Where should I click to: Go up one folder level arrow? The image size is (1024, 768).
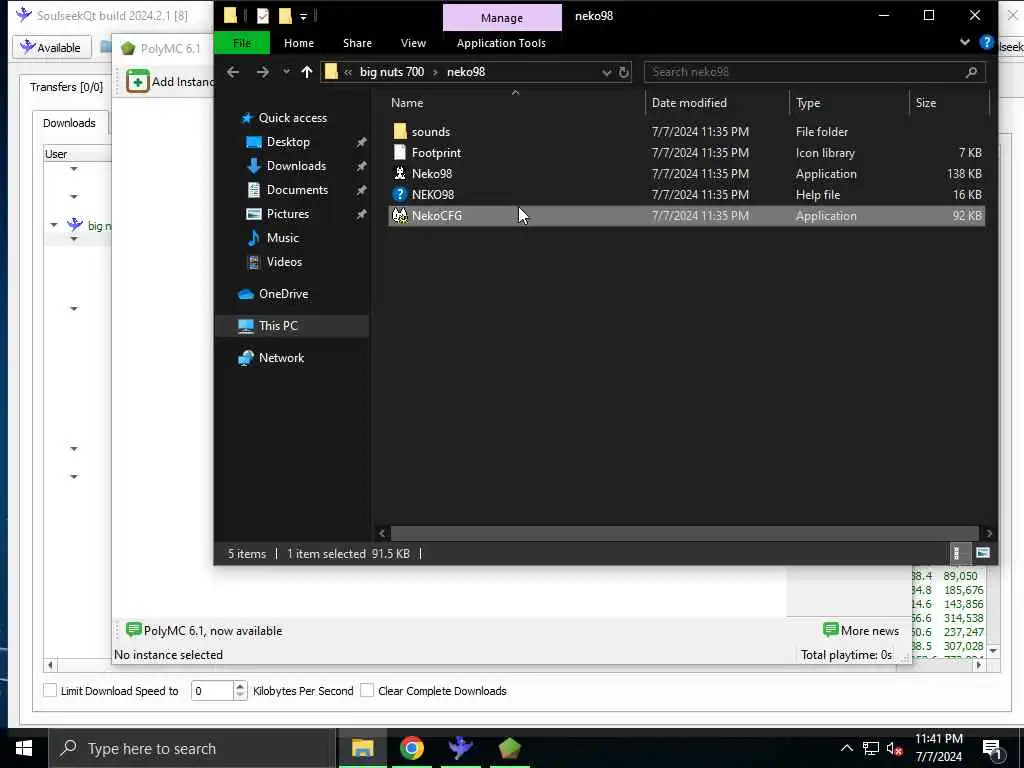306,72
